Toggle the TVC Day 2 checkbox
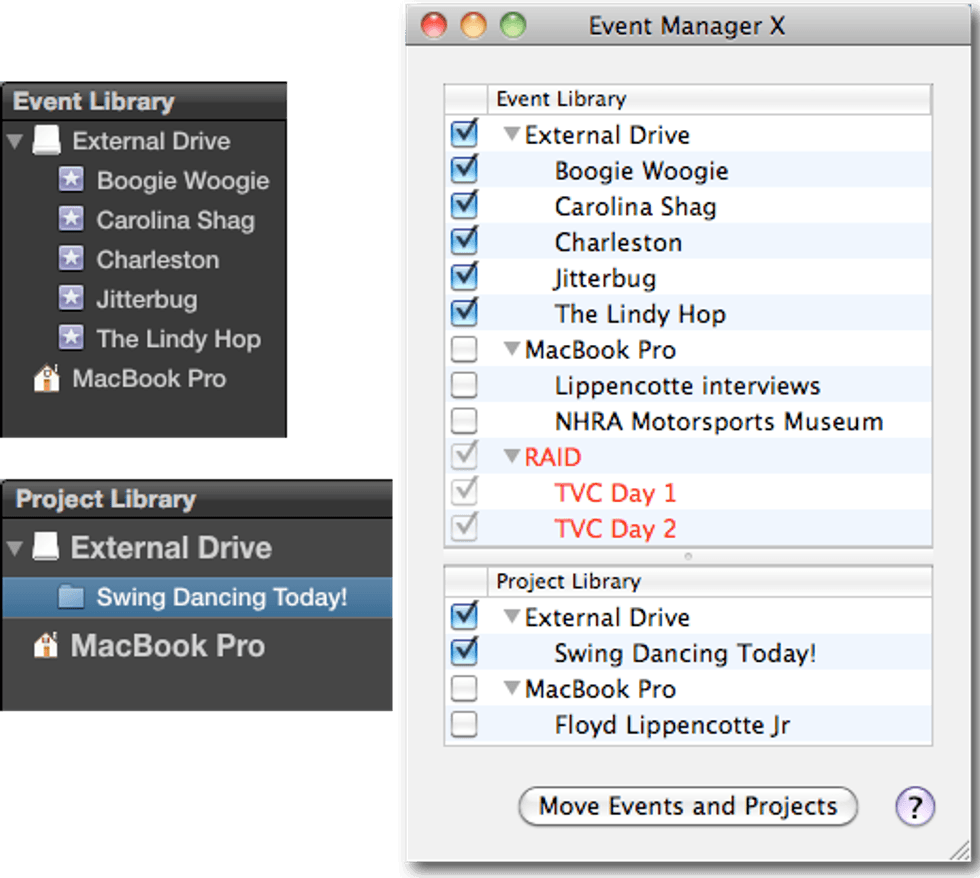The height and width of the screenshot is (878, 980). (464, 527)
